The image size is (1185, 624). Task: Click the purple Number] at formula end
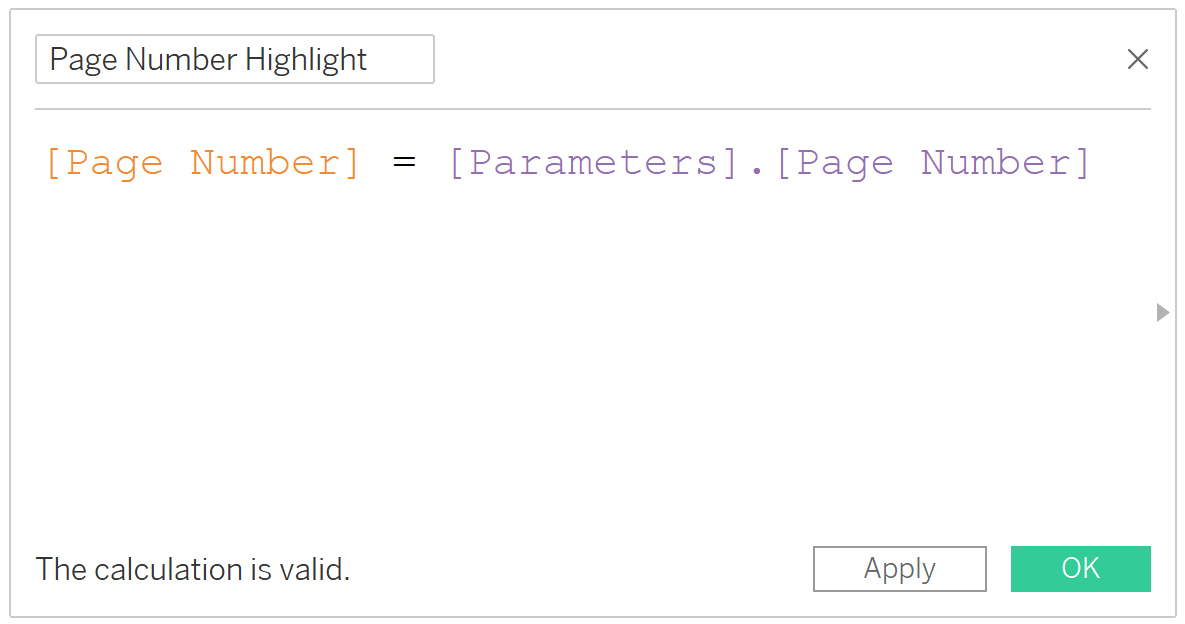1005,163
